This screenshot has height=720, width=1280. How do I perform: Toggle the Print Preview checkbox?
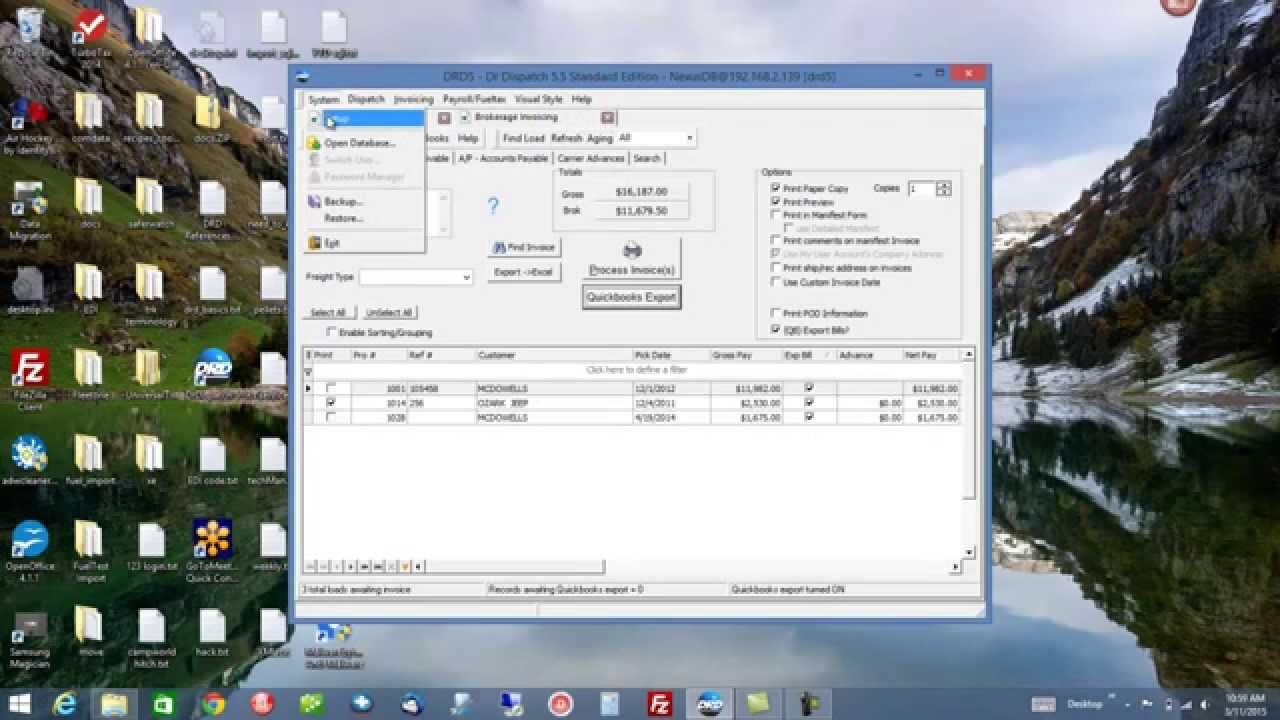click(x=776, y=202)
